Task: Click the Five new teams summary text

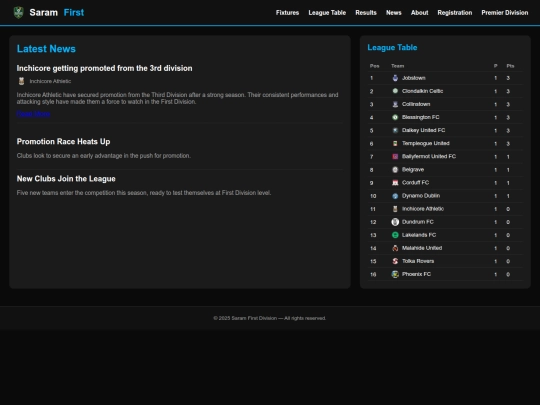Action: pyautogui.click(x=144, y=193)
